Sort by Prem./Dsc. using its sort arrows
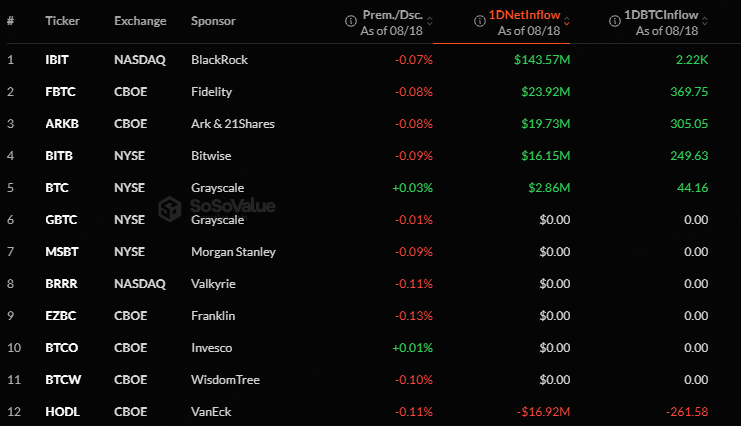 430,21
